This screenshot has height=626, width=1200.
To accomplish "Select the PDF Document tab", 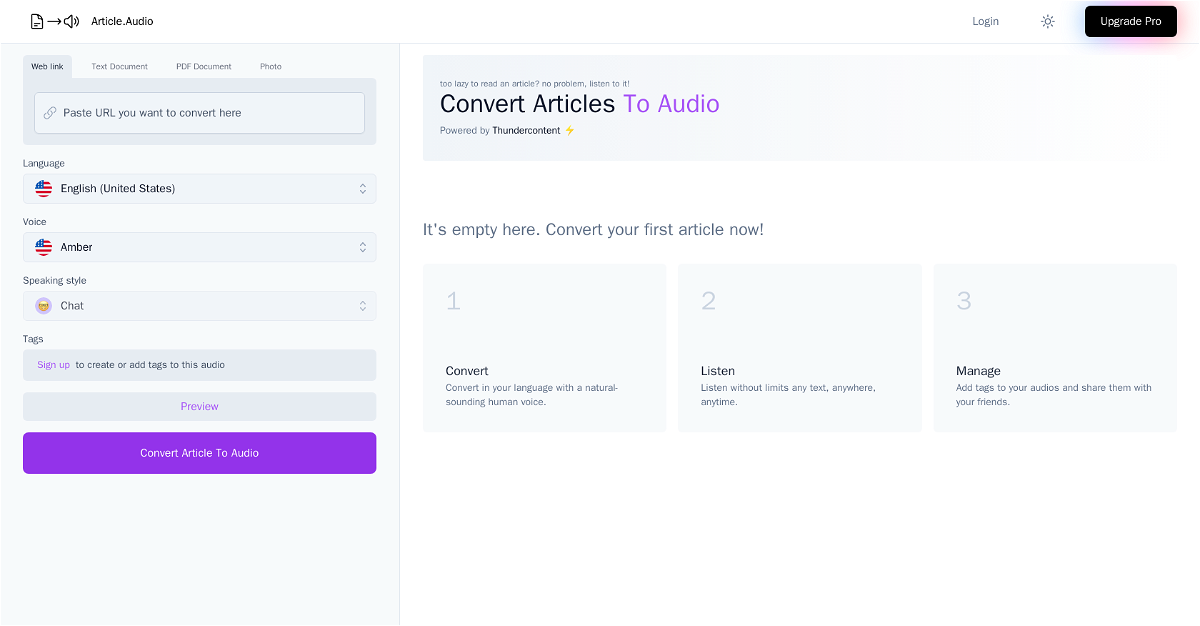I will [x=204, y=67].
